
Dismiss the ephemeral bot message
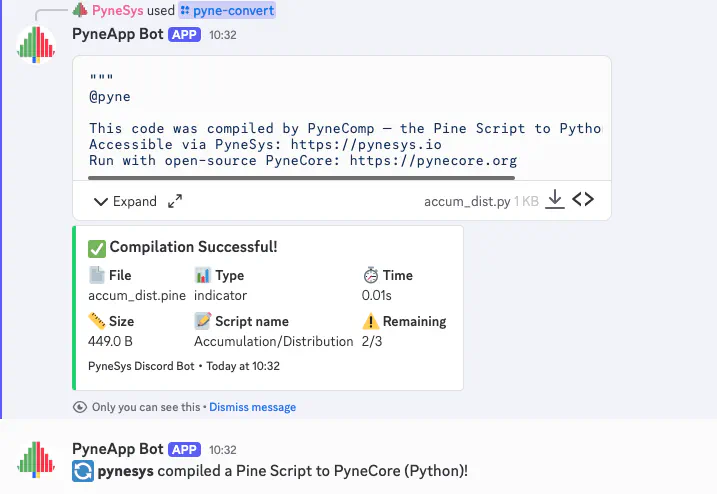252,407
